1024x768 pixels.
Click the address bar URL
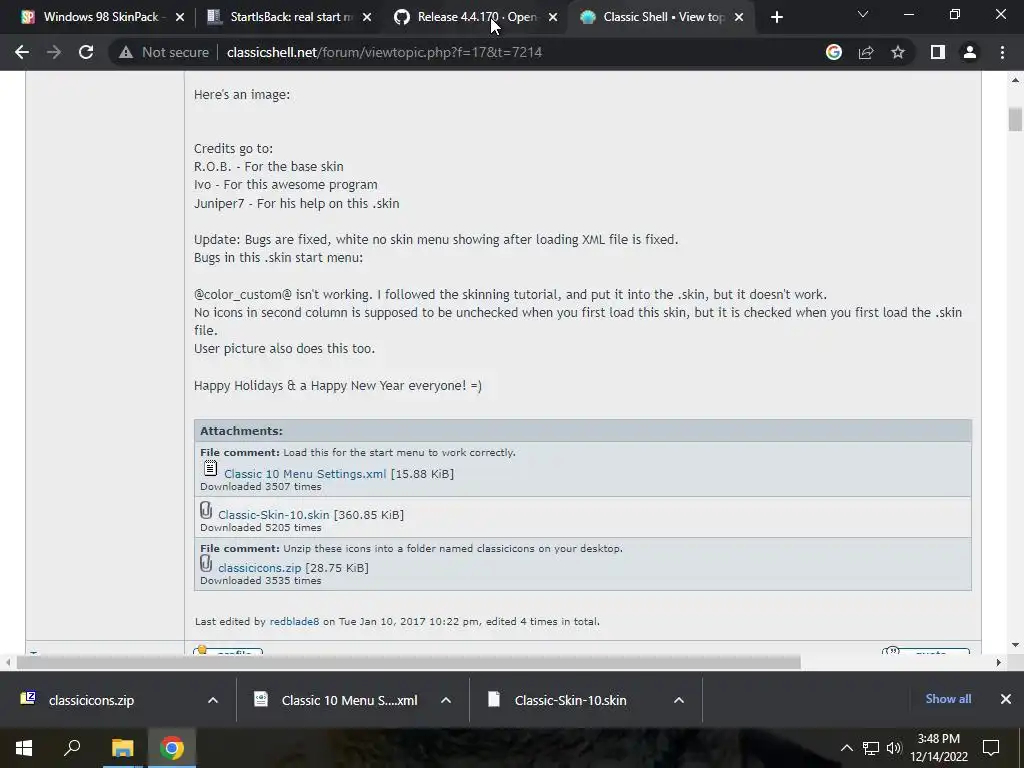pyautogui.click(x=384, y=52)
